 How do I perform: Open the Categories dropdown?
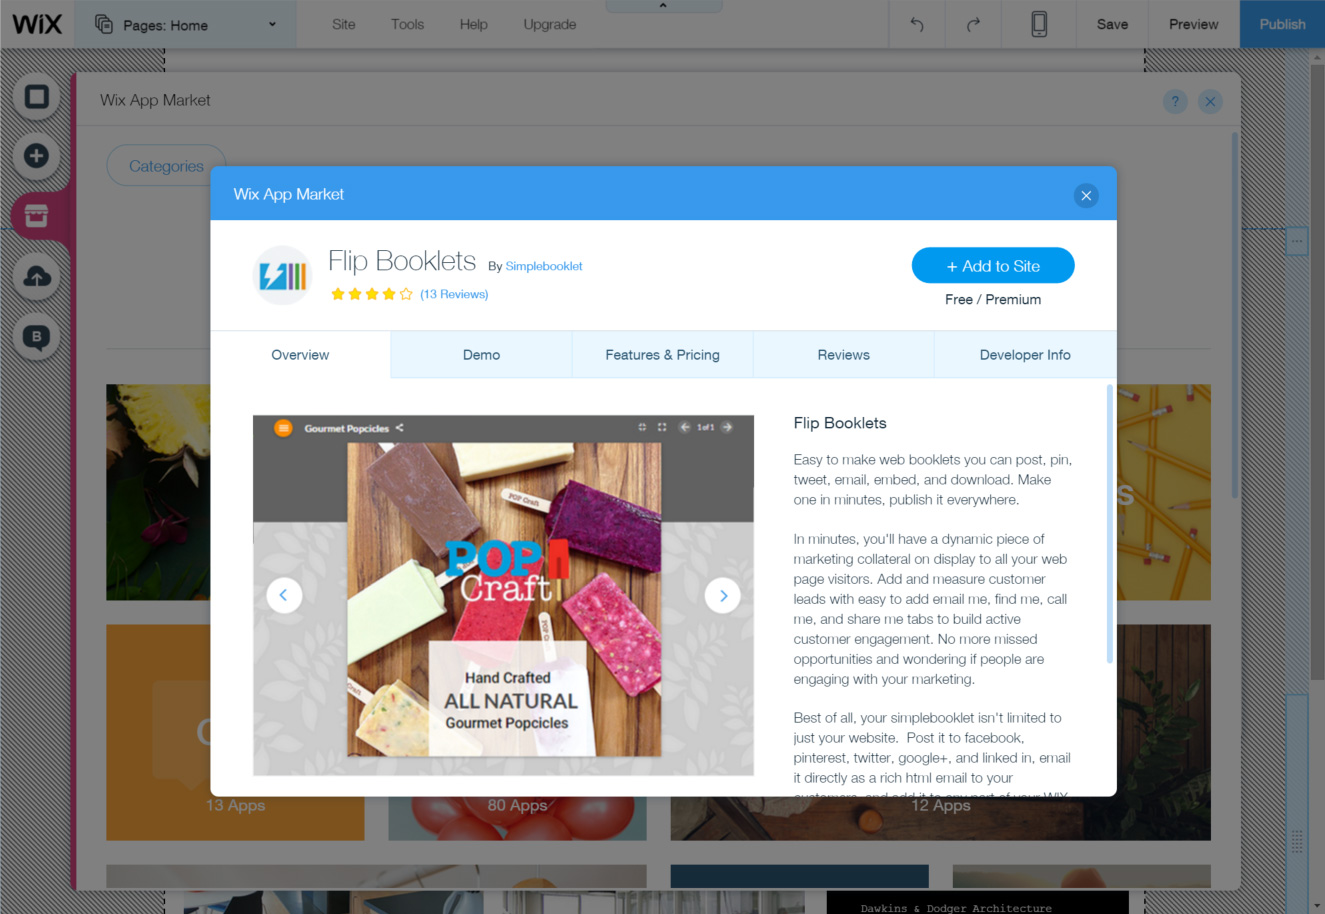[166, 166]
